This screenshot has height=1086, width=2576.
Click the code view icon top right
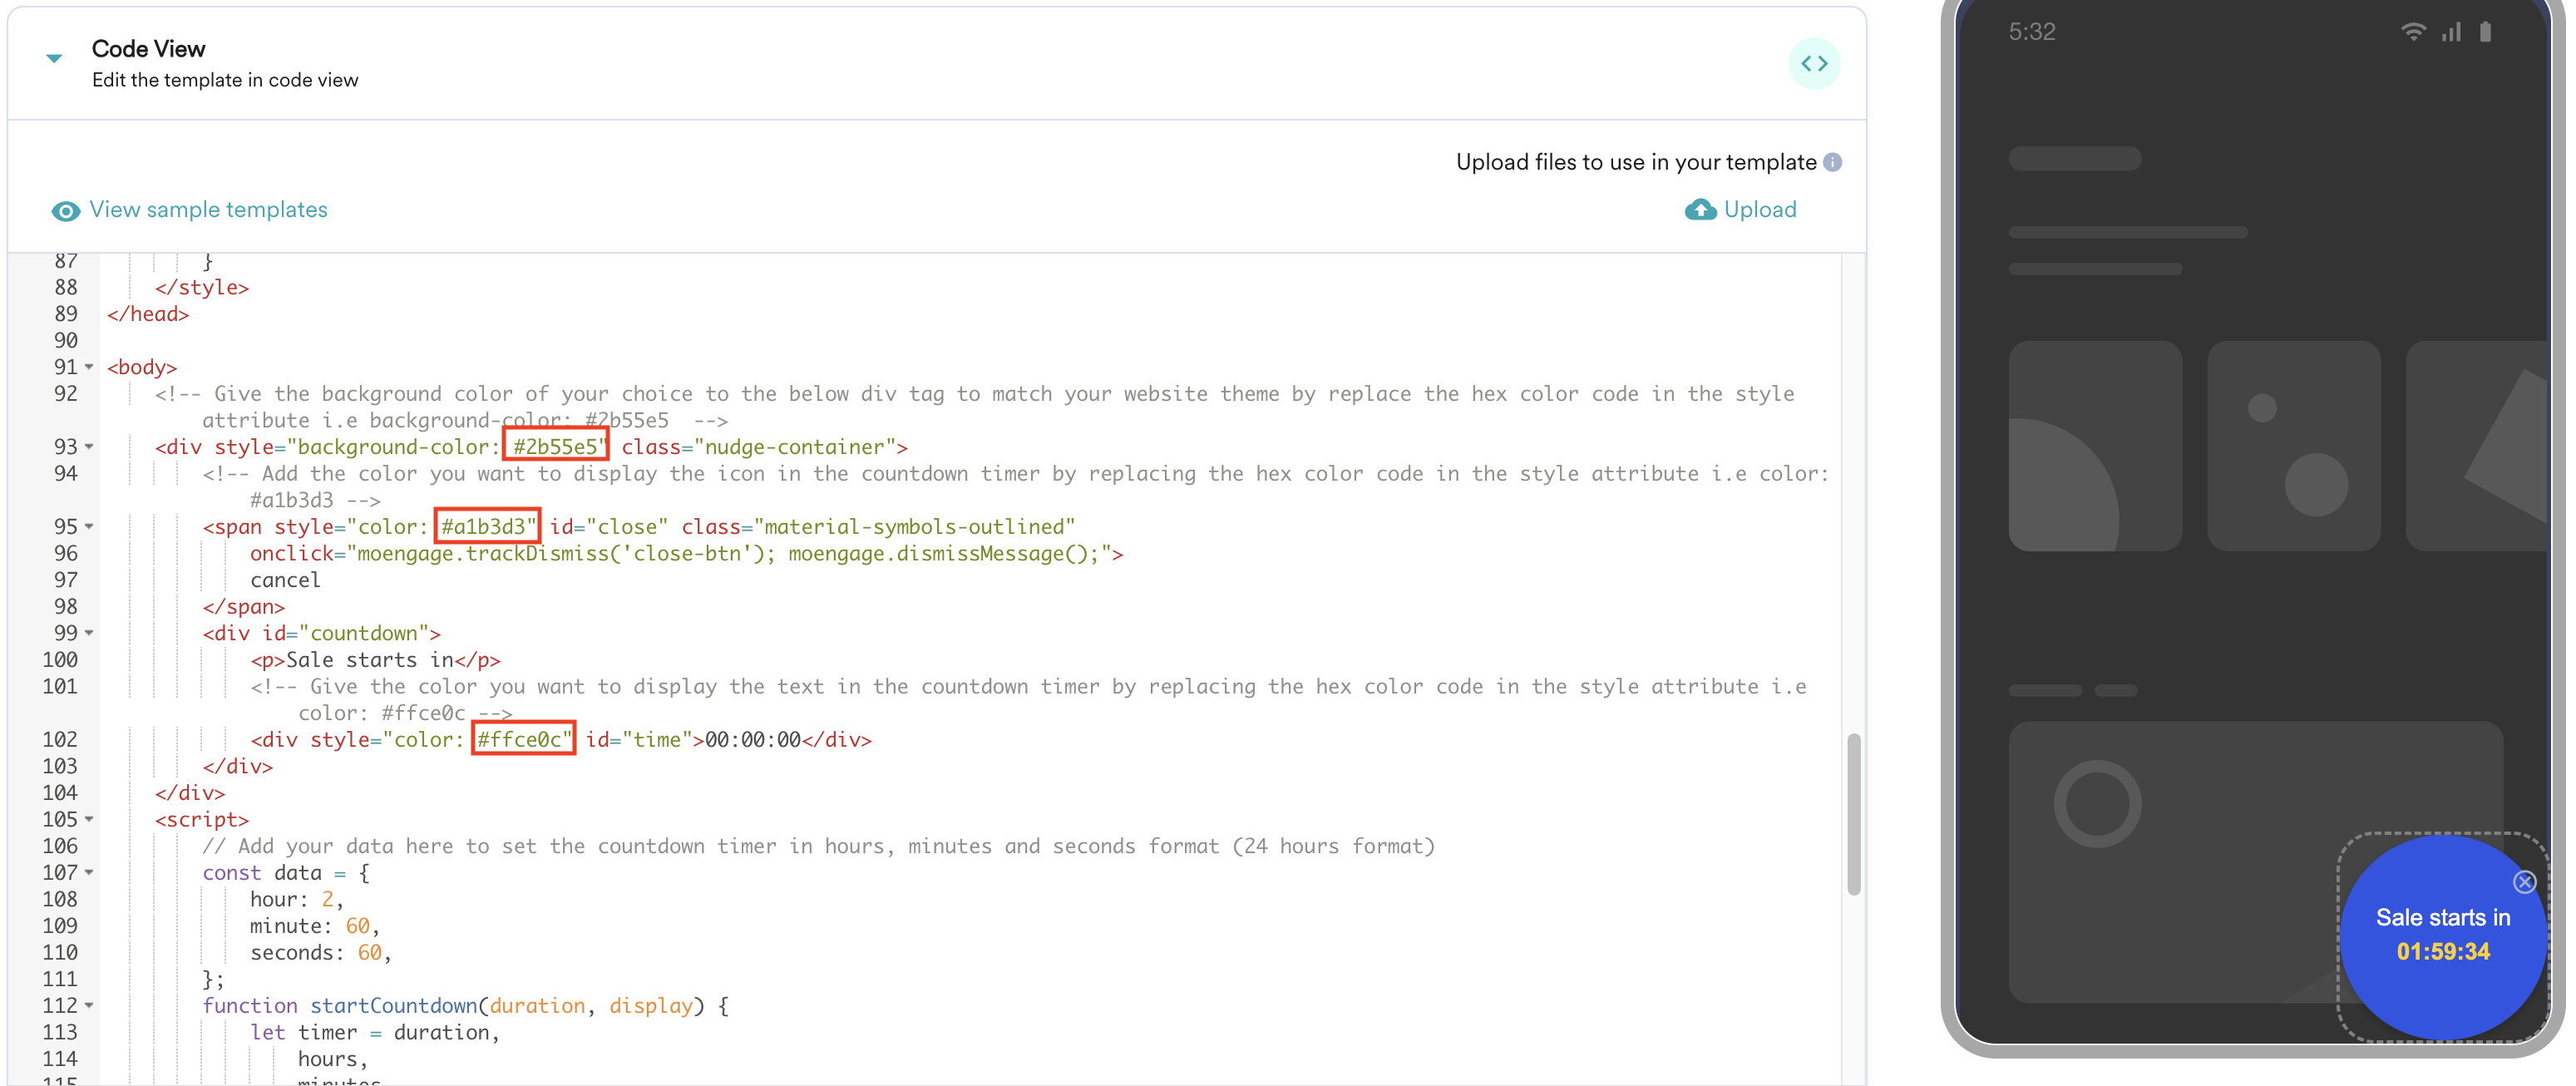pyautogui.click(x=1815, y=63)
